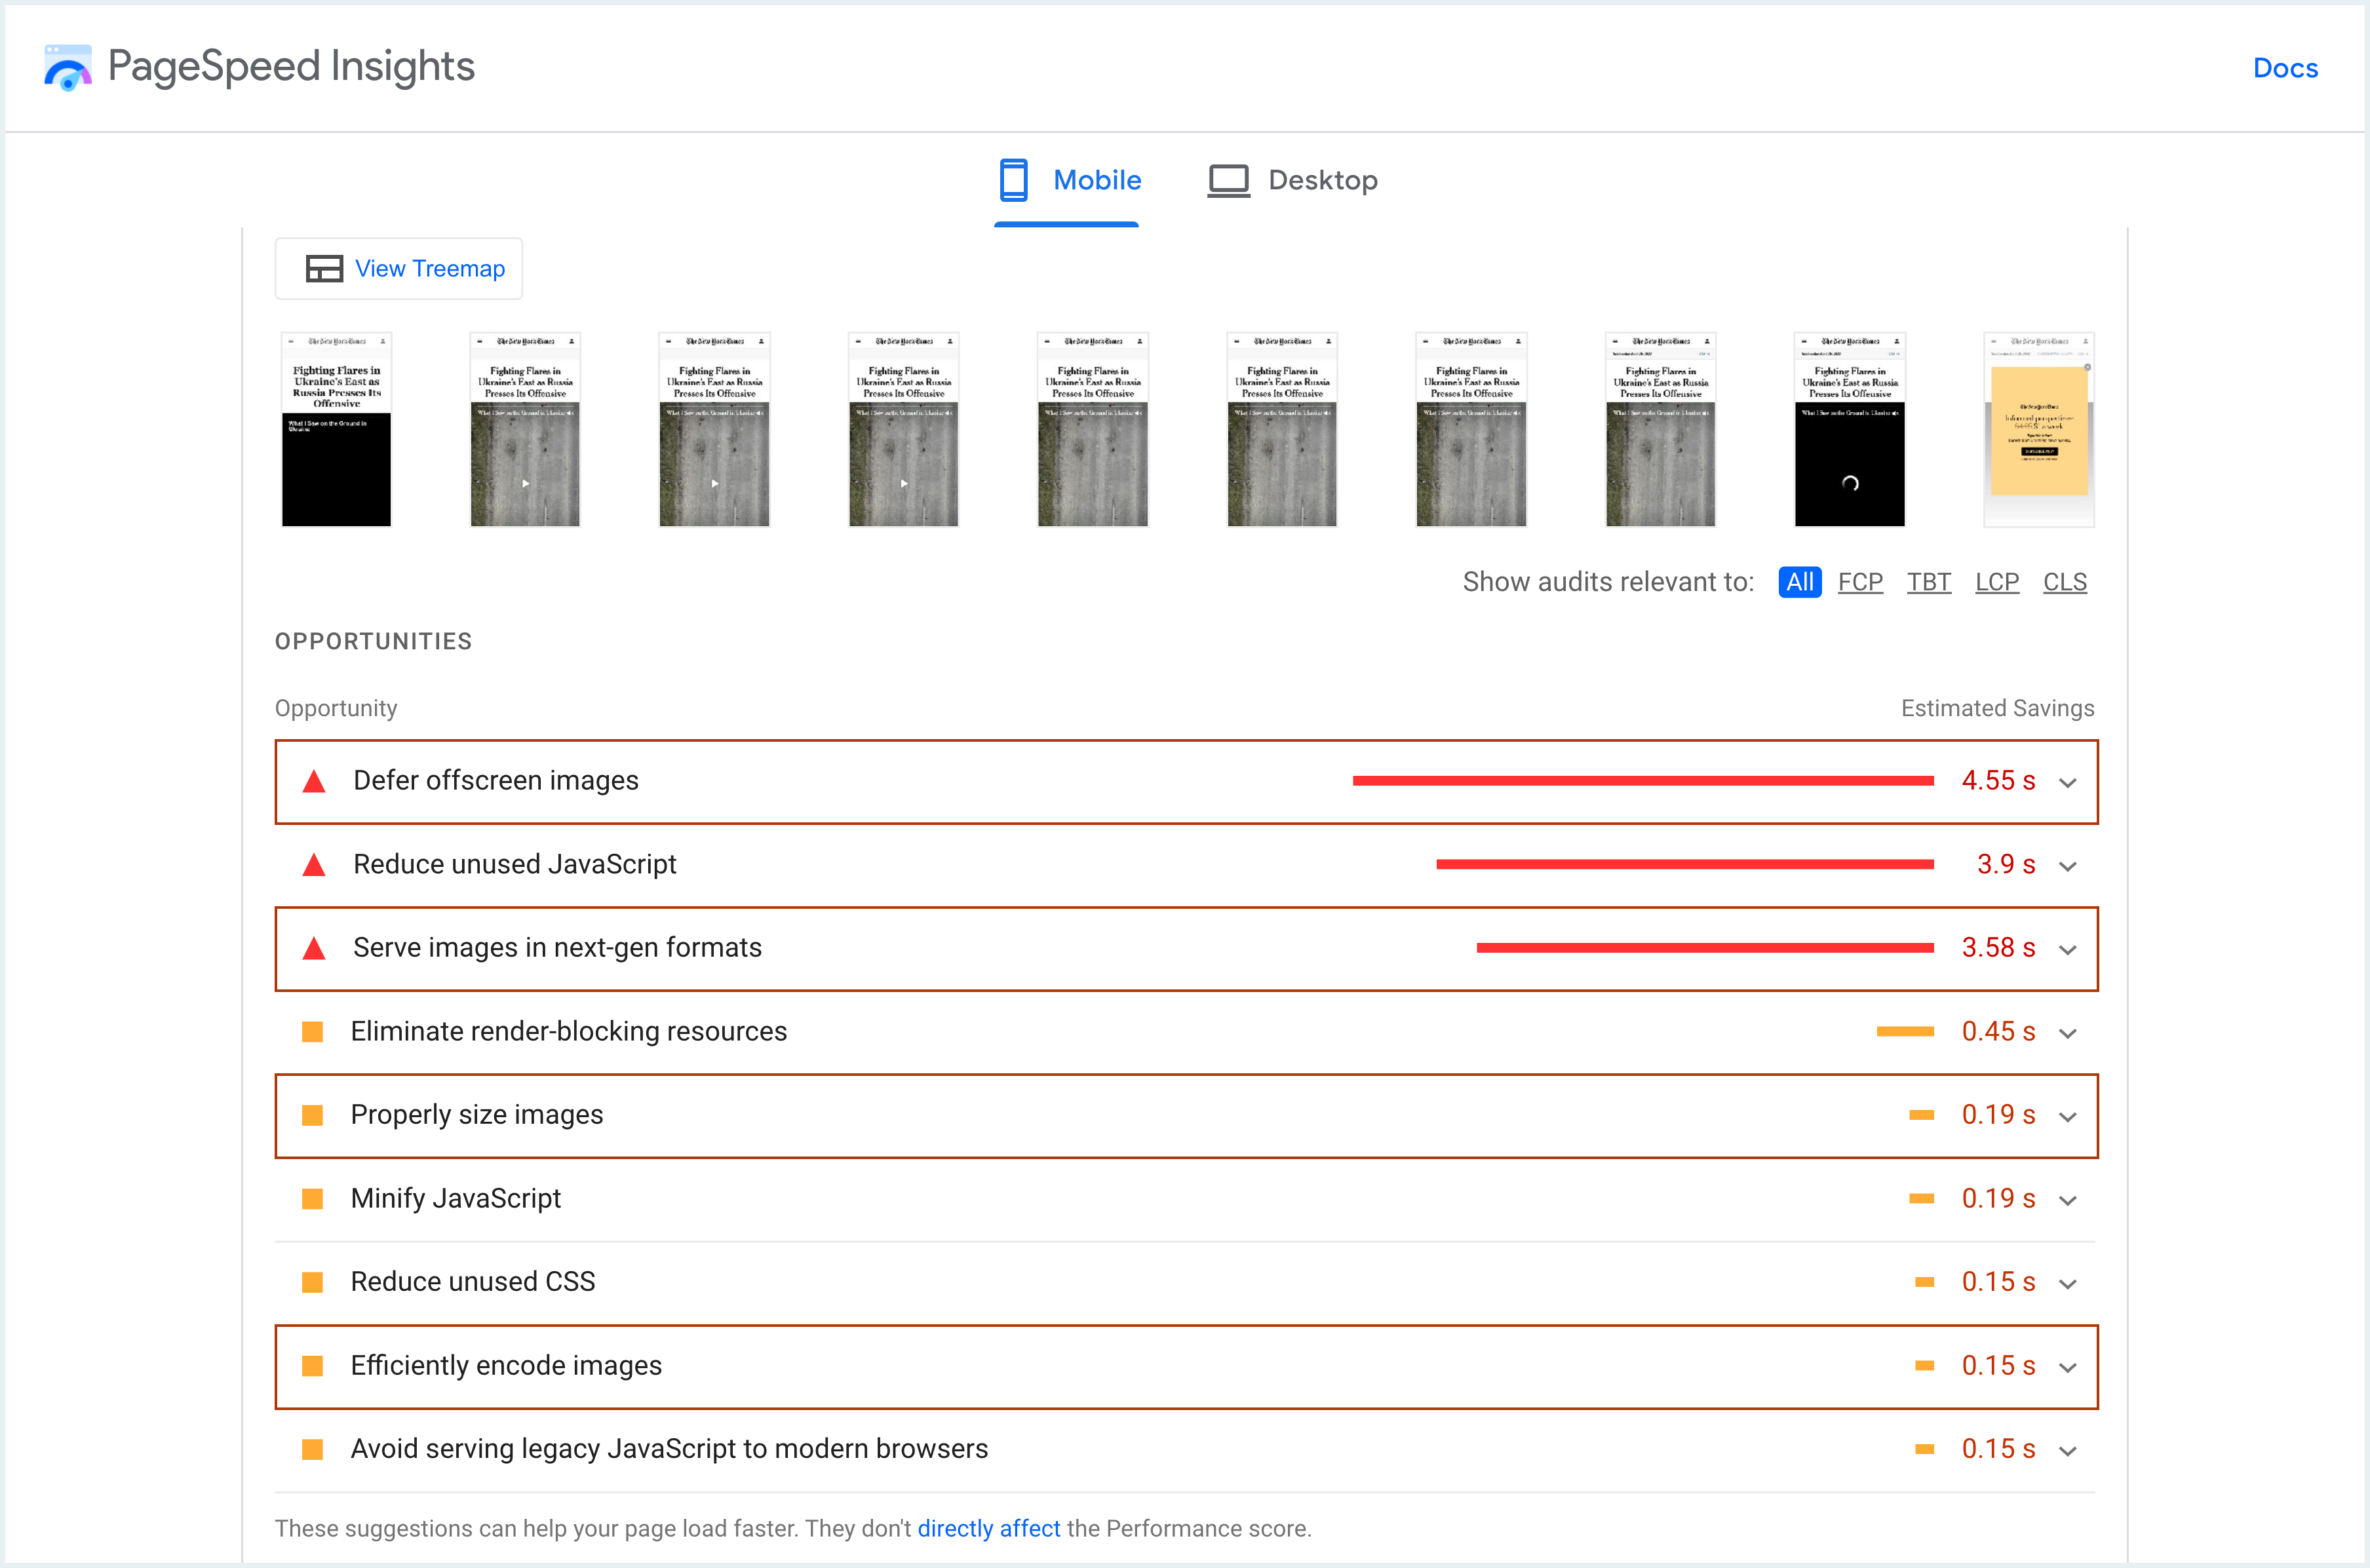
Task: Click orange square beside Reduce unused CSS
Action: pyautogui.click(x=313, y=1282)
